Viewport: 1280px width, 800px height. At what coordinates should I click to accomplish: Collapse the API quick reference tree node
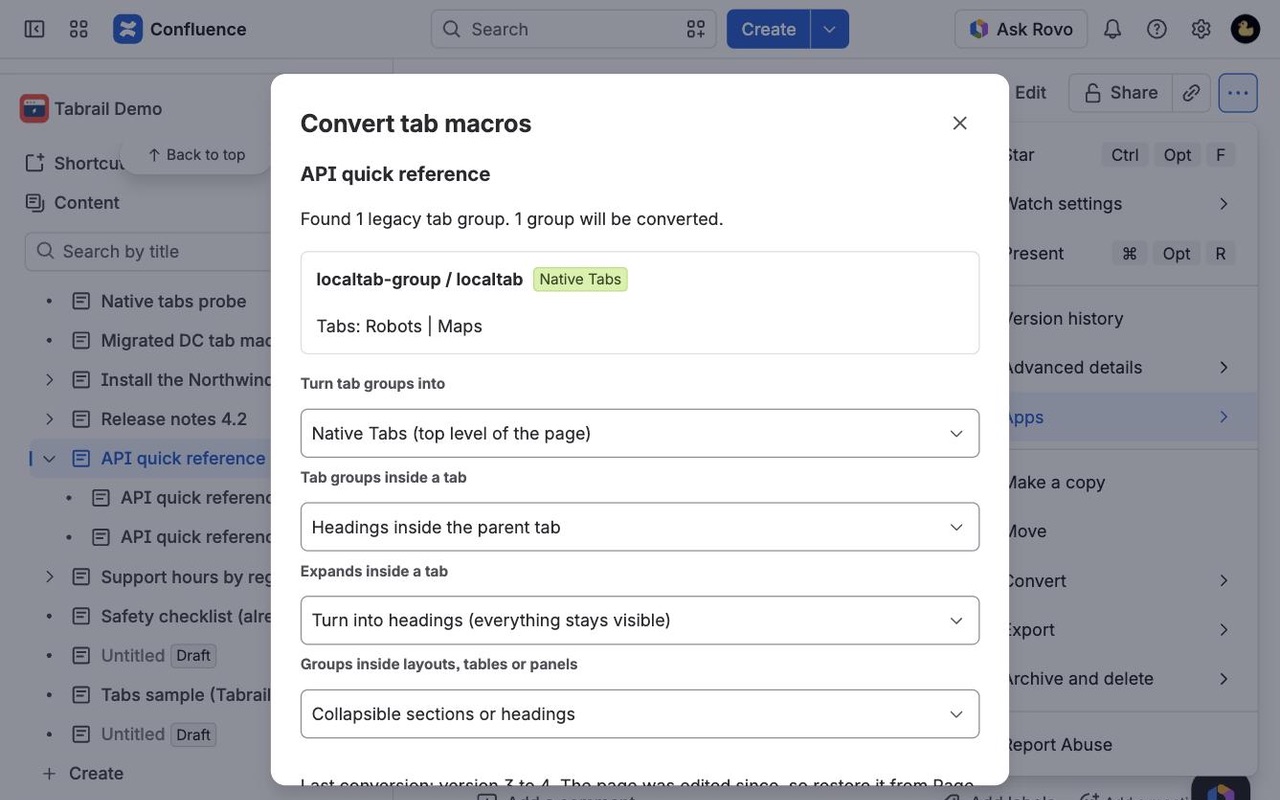(x=49, y=459)
